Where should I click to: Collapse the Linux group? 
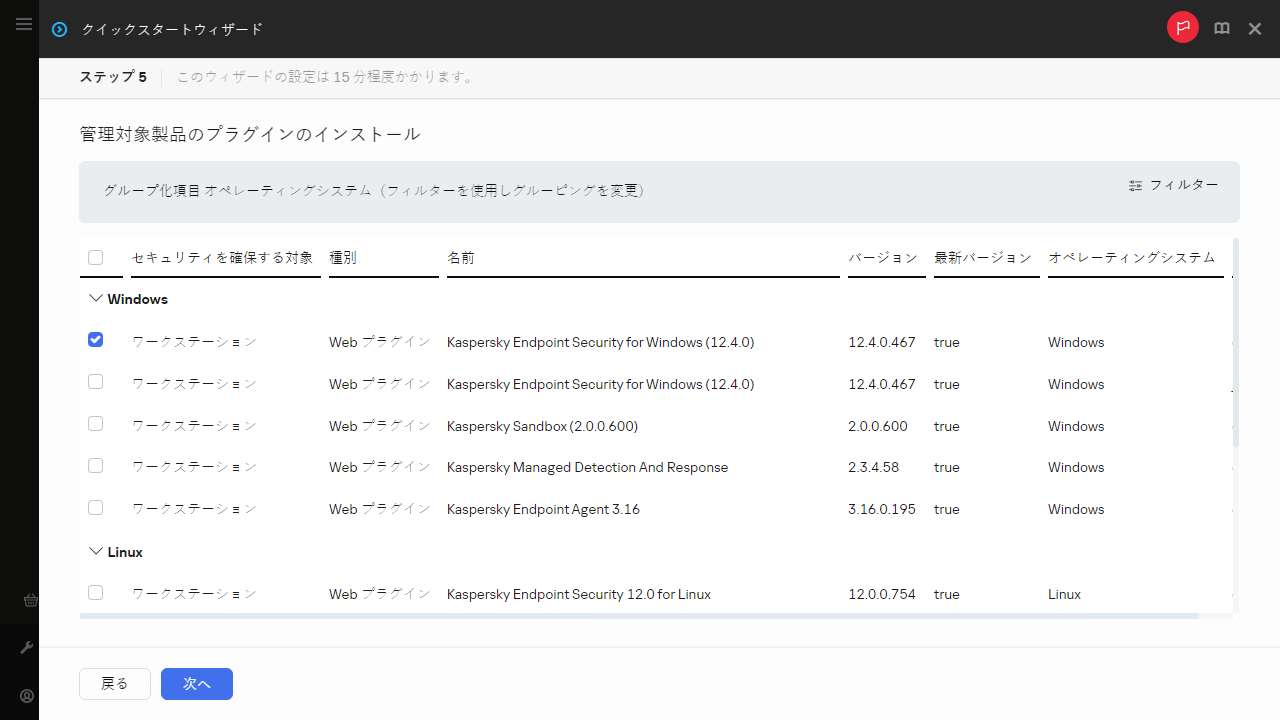(x=96, y=552)
